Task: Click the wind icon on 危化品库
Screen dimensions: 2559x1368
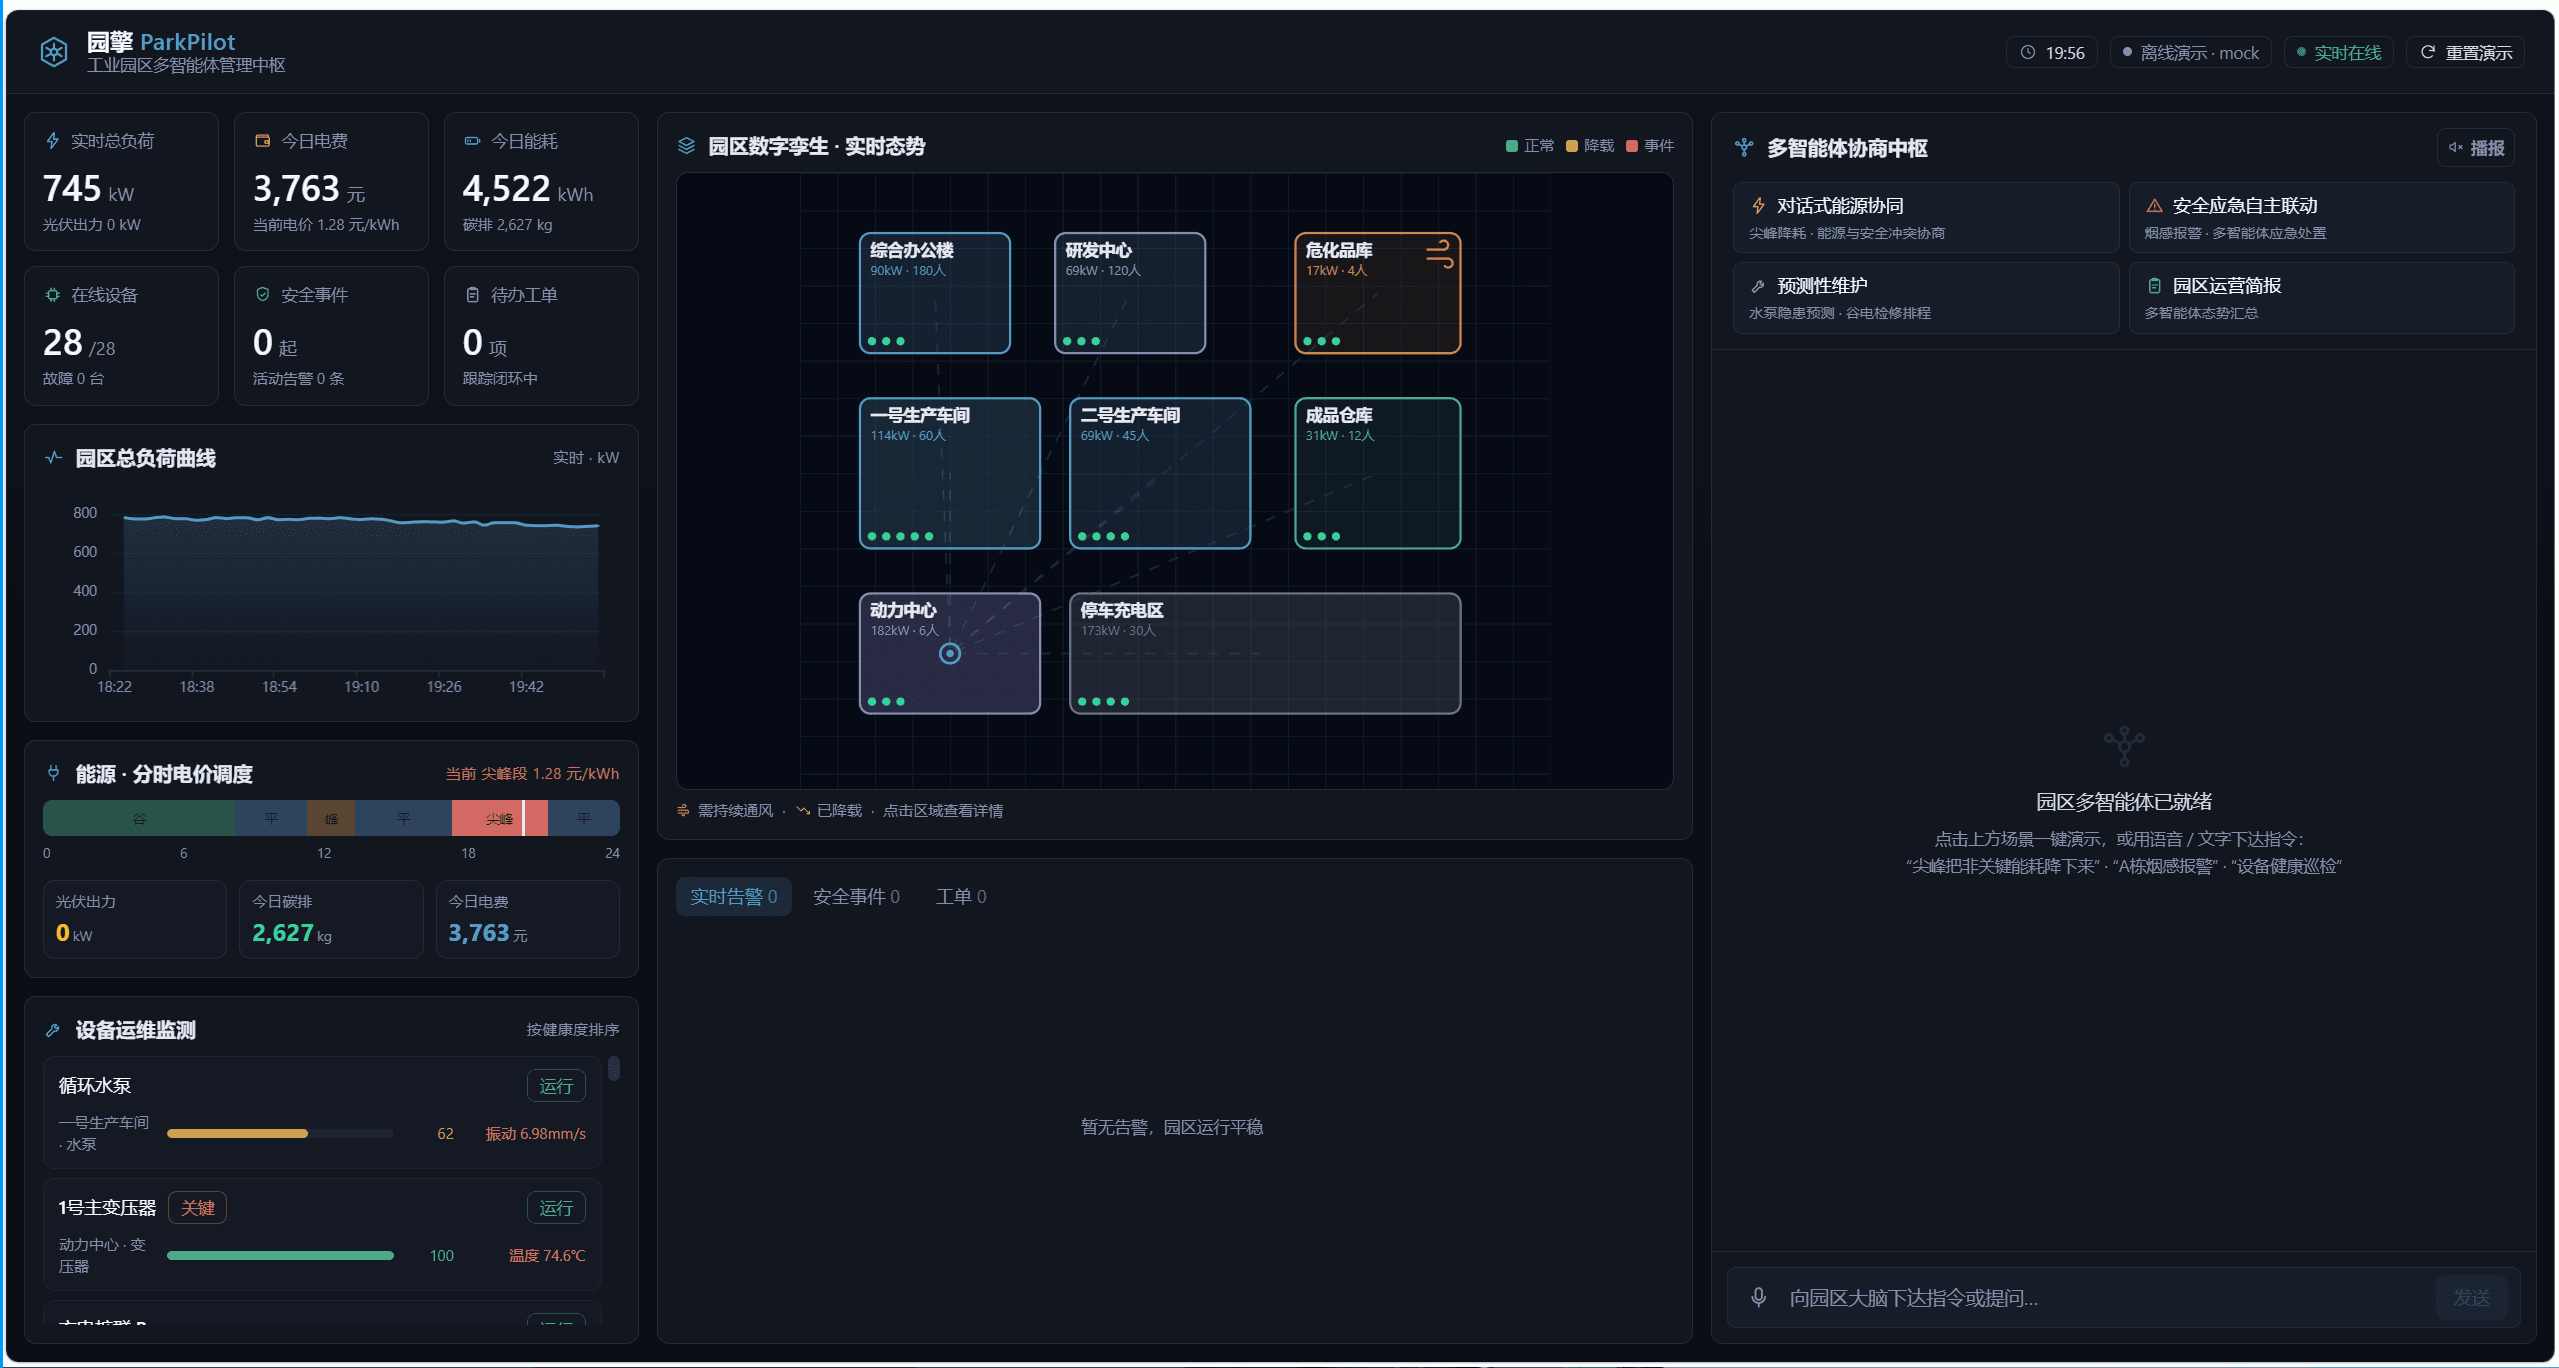Action: 1439,253
